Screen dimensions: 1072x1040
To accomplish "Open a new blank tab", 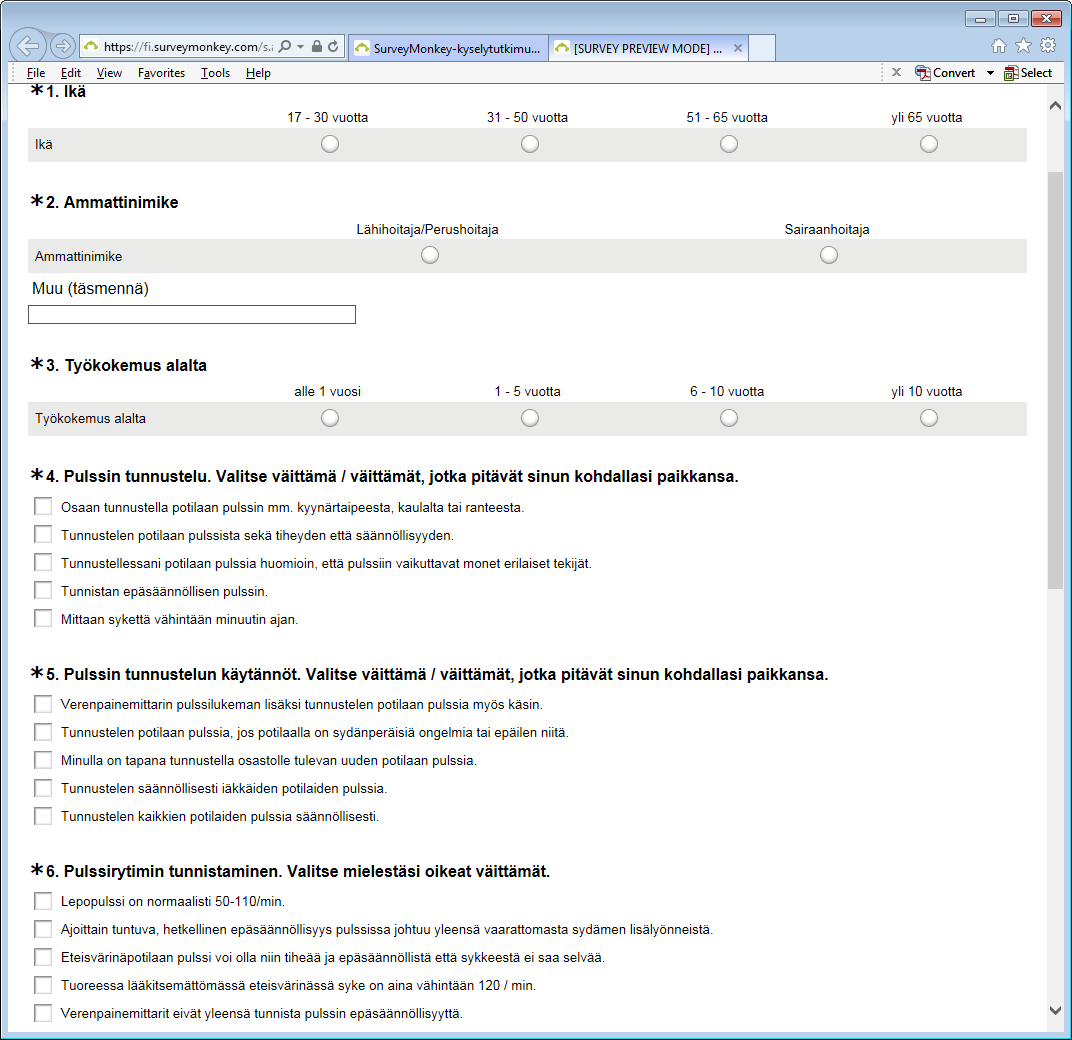I will point(762,48).
